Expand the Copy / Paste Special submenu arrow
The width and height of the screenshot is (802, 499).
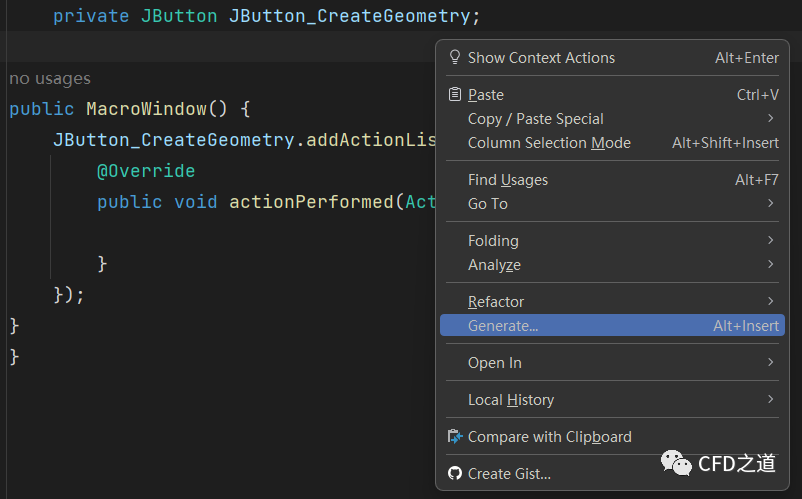pyautogui.click(x=771, y=119)
